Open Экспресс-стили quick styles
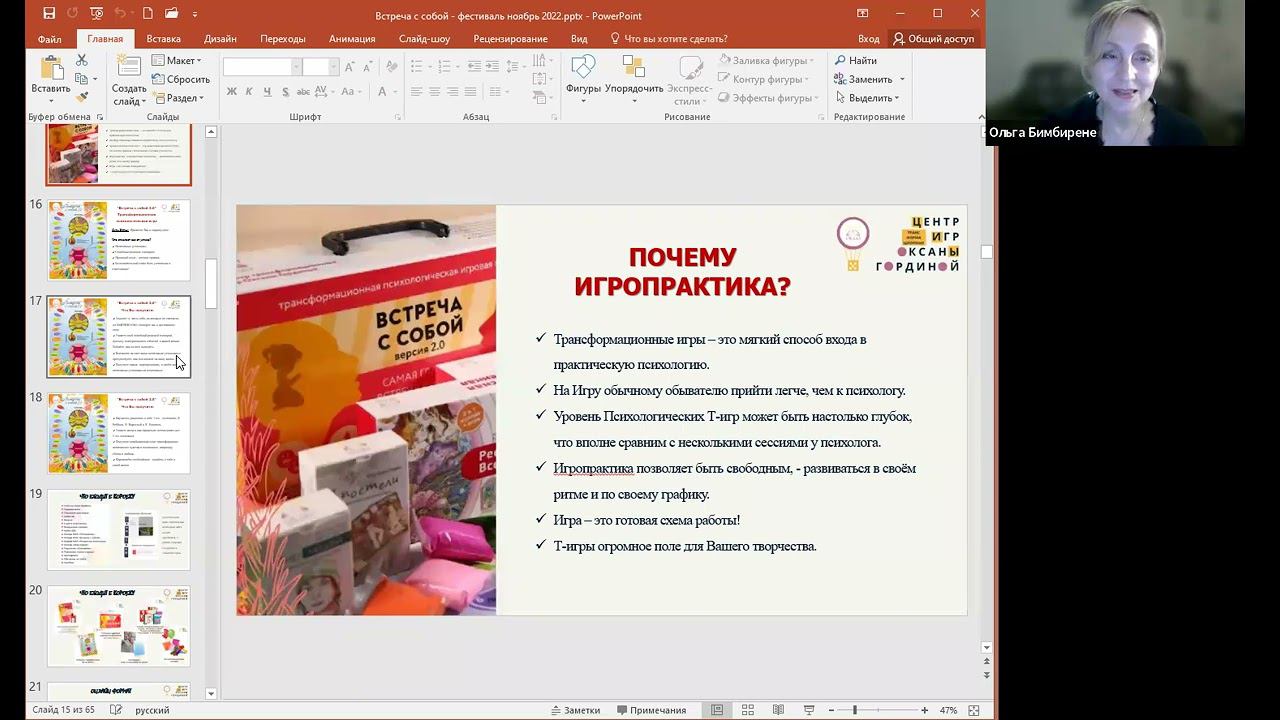 click(690, 78)
